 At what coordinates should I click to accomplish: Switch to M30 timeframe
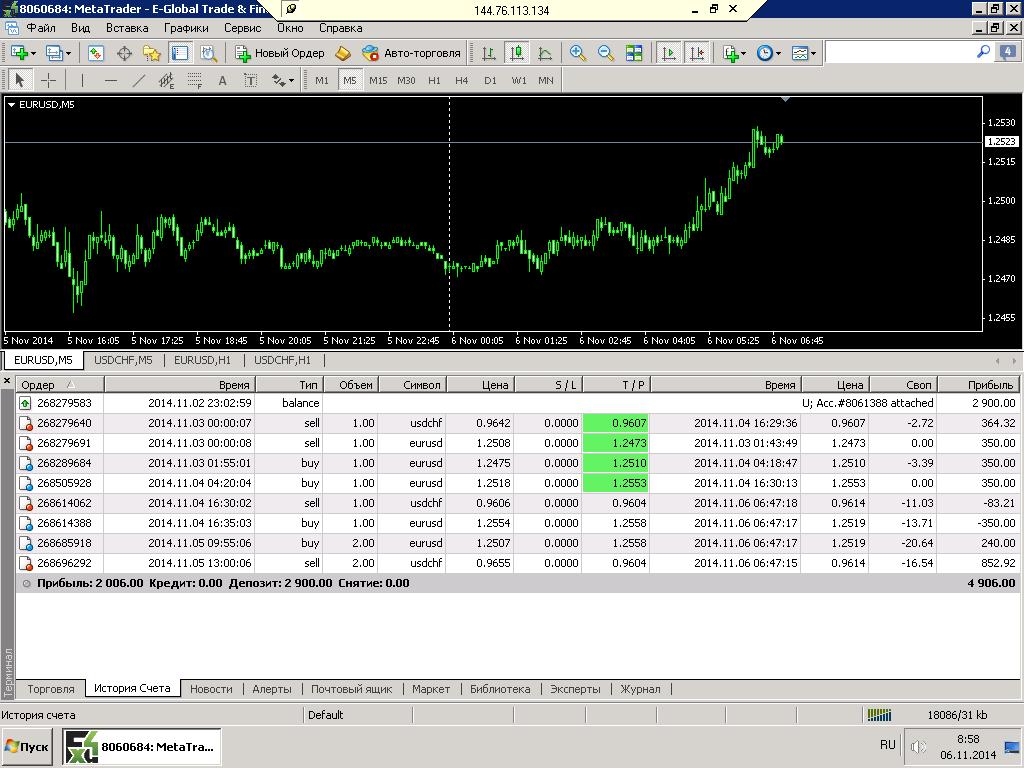coord(406,80)
